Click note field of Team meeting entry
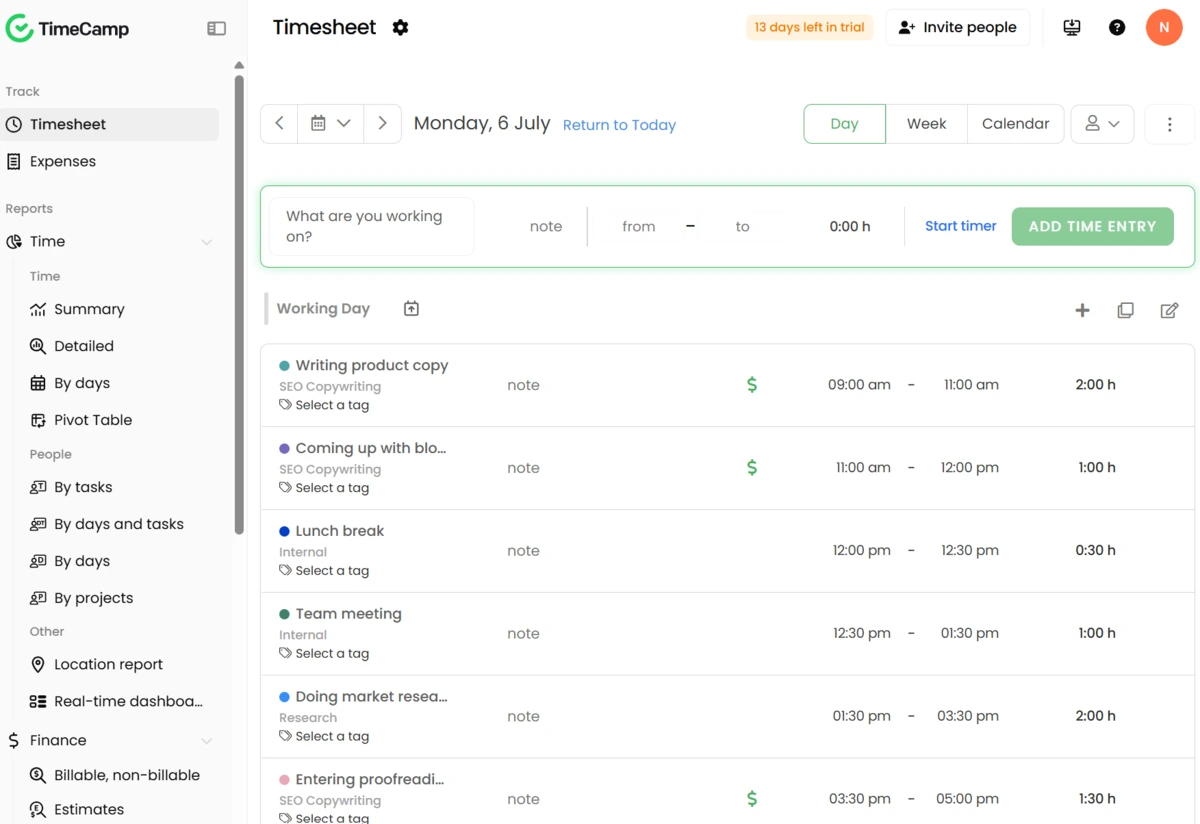This screenshot has width=1200, height=824. point(523,634)
